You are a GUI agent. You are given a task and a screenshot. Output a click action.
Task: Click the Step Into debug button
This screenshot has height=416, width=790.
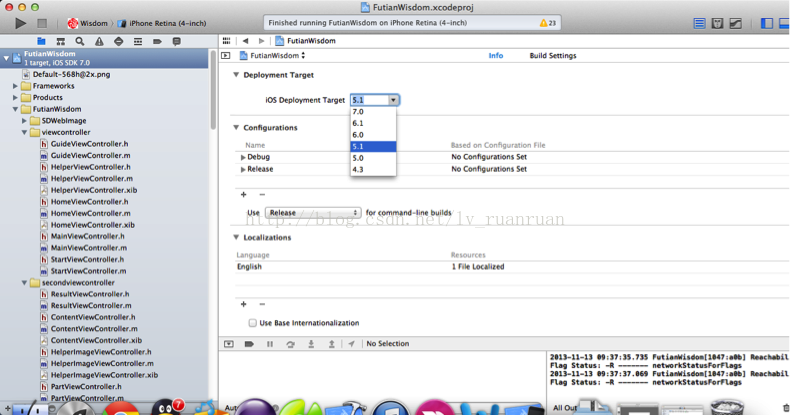tap(311, 343)
